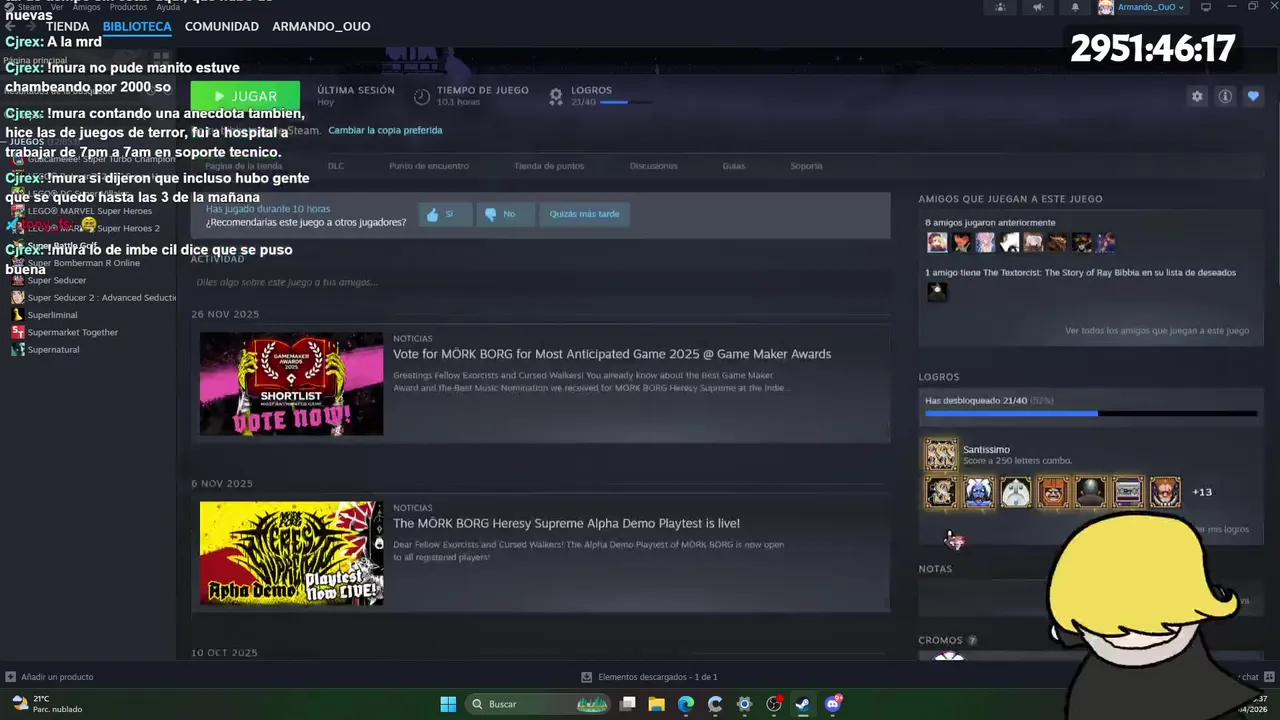Click avatar of friend with game wishlisted
This screenshot has width=1280, height=720.
937,292
